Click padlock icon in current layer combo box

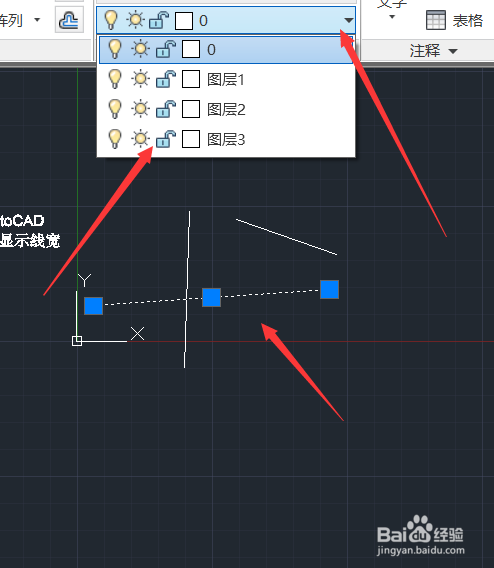point(159,20)
